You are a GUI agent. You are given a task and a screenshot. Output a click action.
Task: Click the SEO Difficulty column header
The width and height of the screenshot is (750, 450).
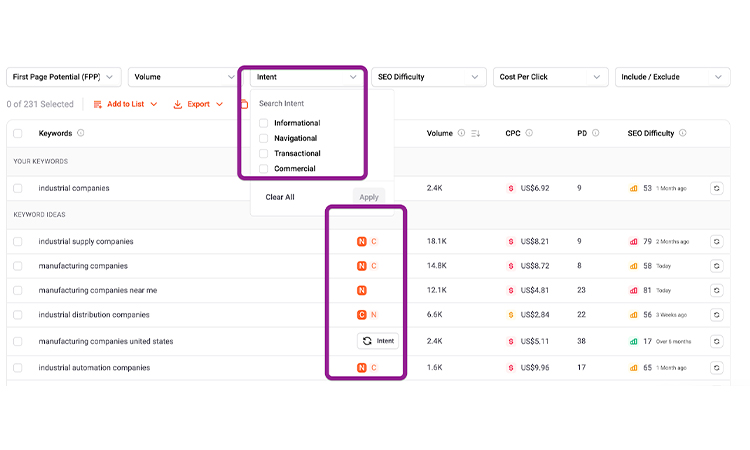pos(651,133)
